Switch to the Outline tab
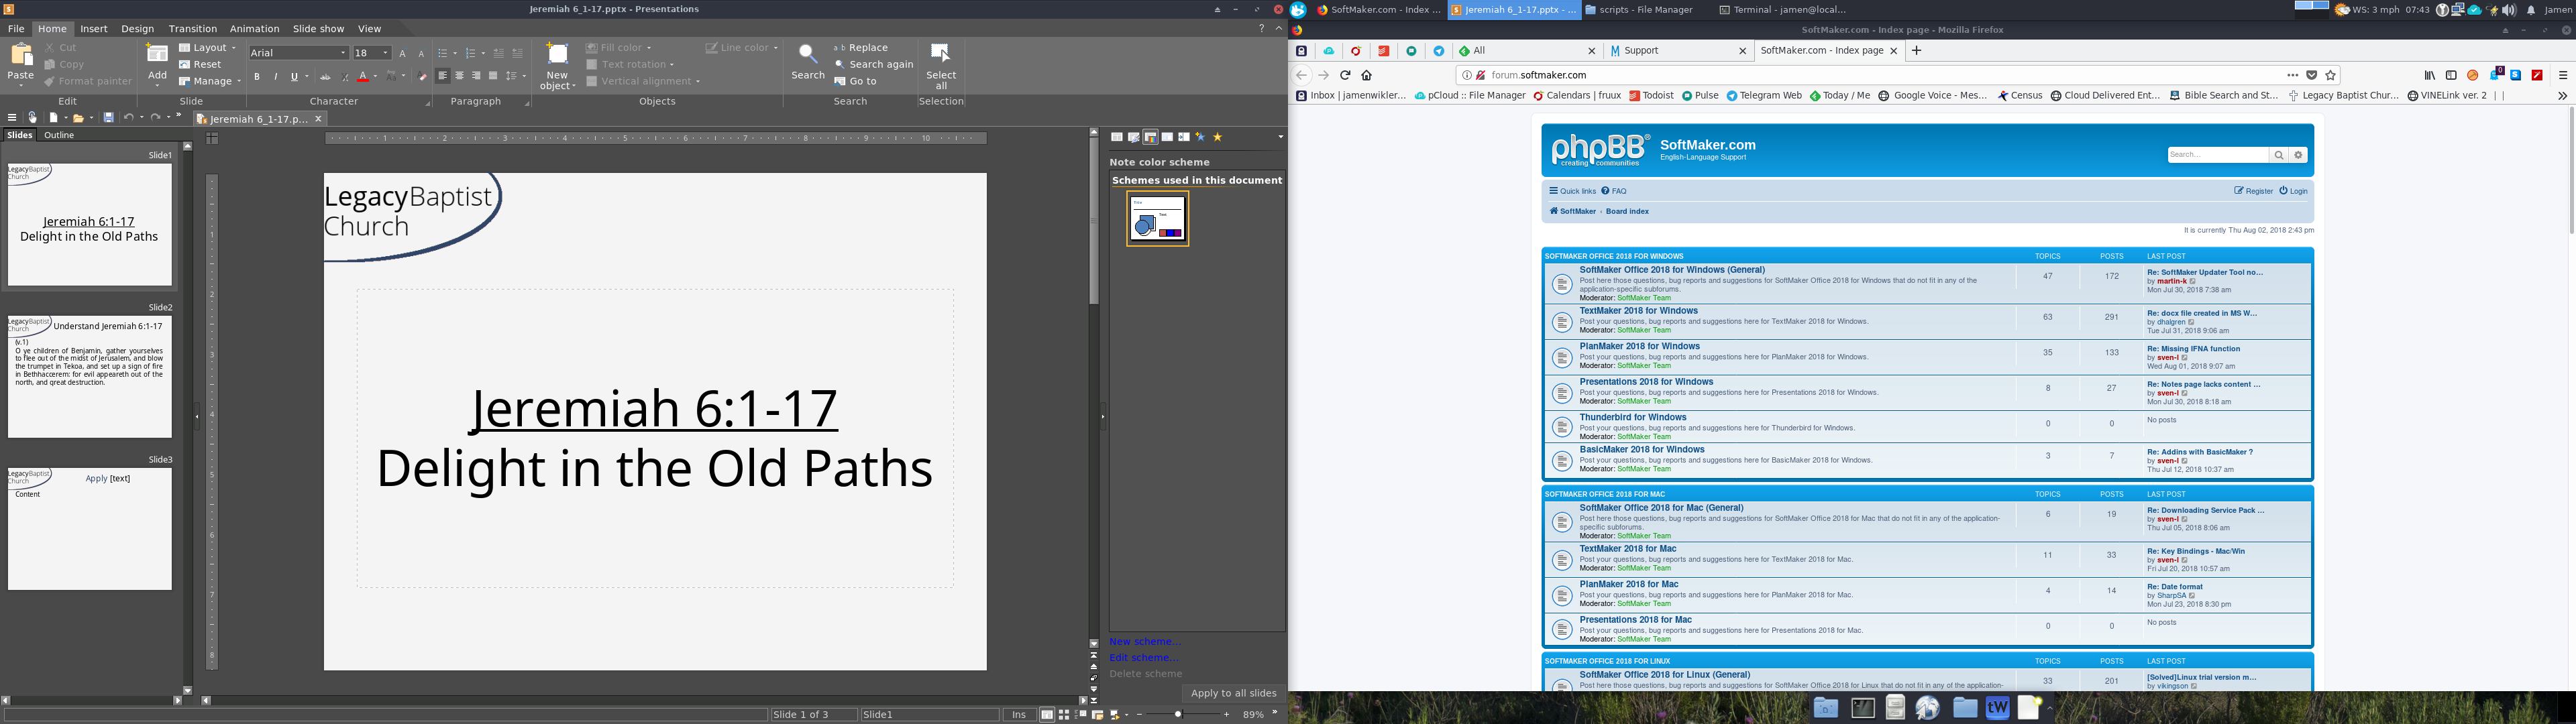 pyautogui.click(x=59, y=135)
